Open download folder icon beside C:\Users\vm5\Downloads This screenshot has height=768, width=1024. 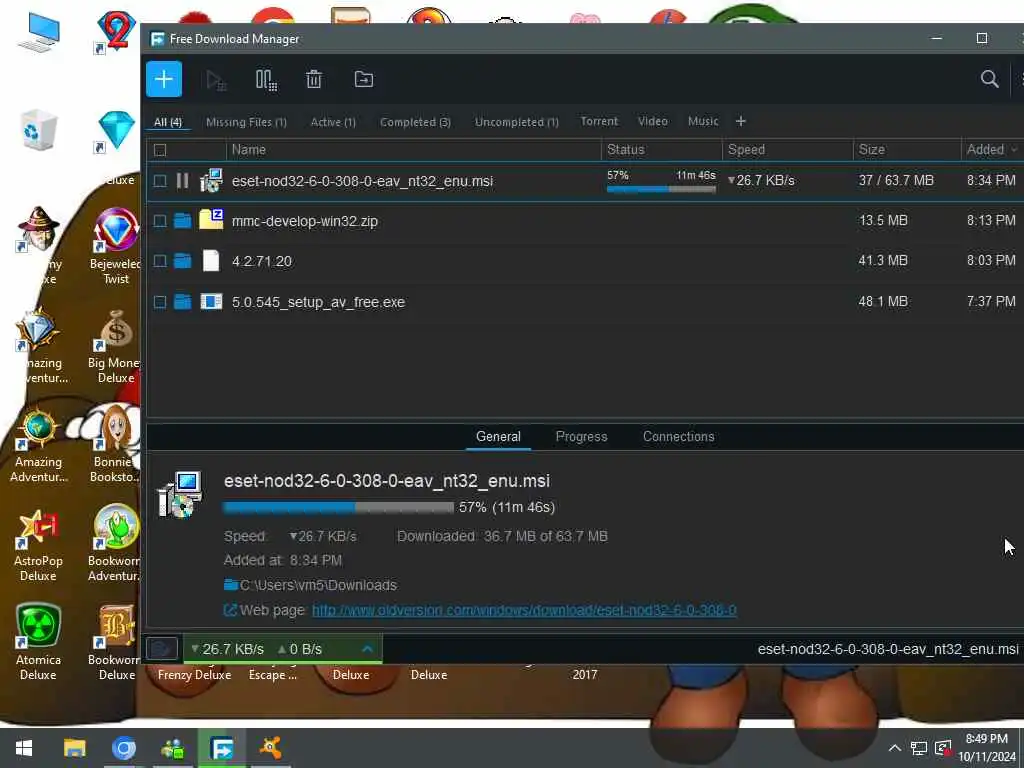231,584
